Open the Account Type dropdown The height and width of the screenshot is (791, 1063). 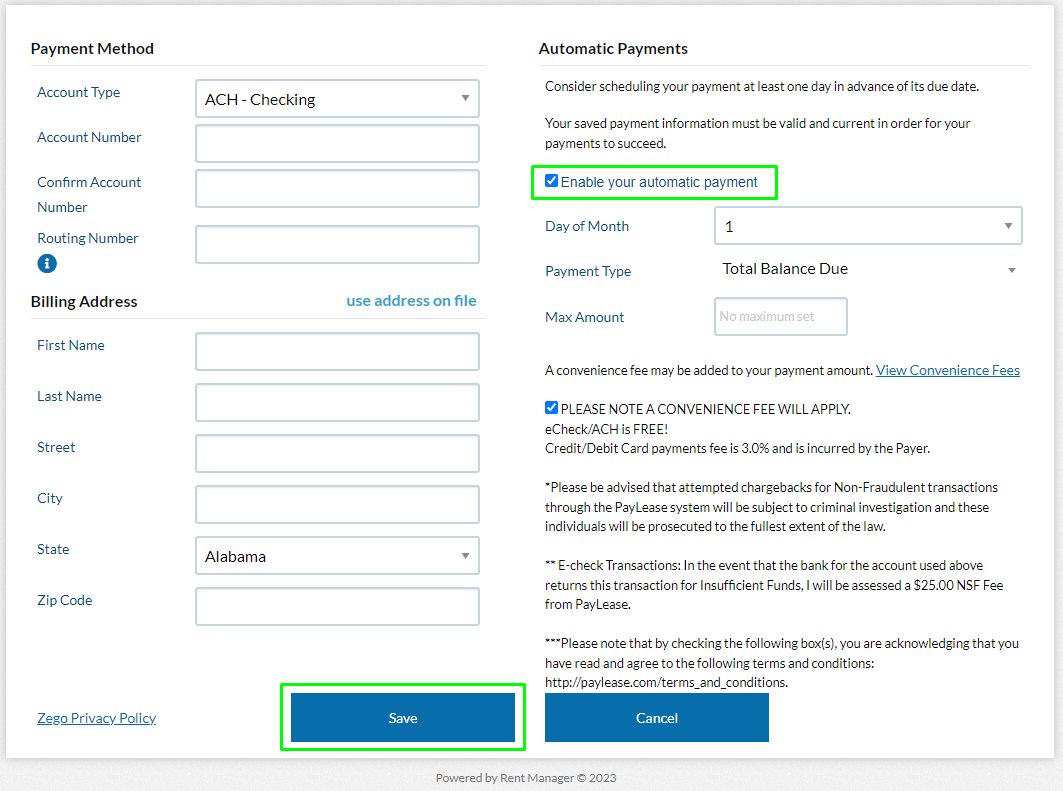[x=337, y=99]
